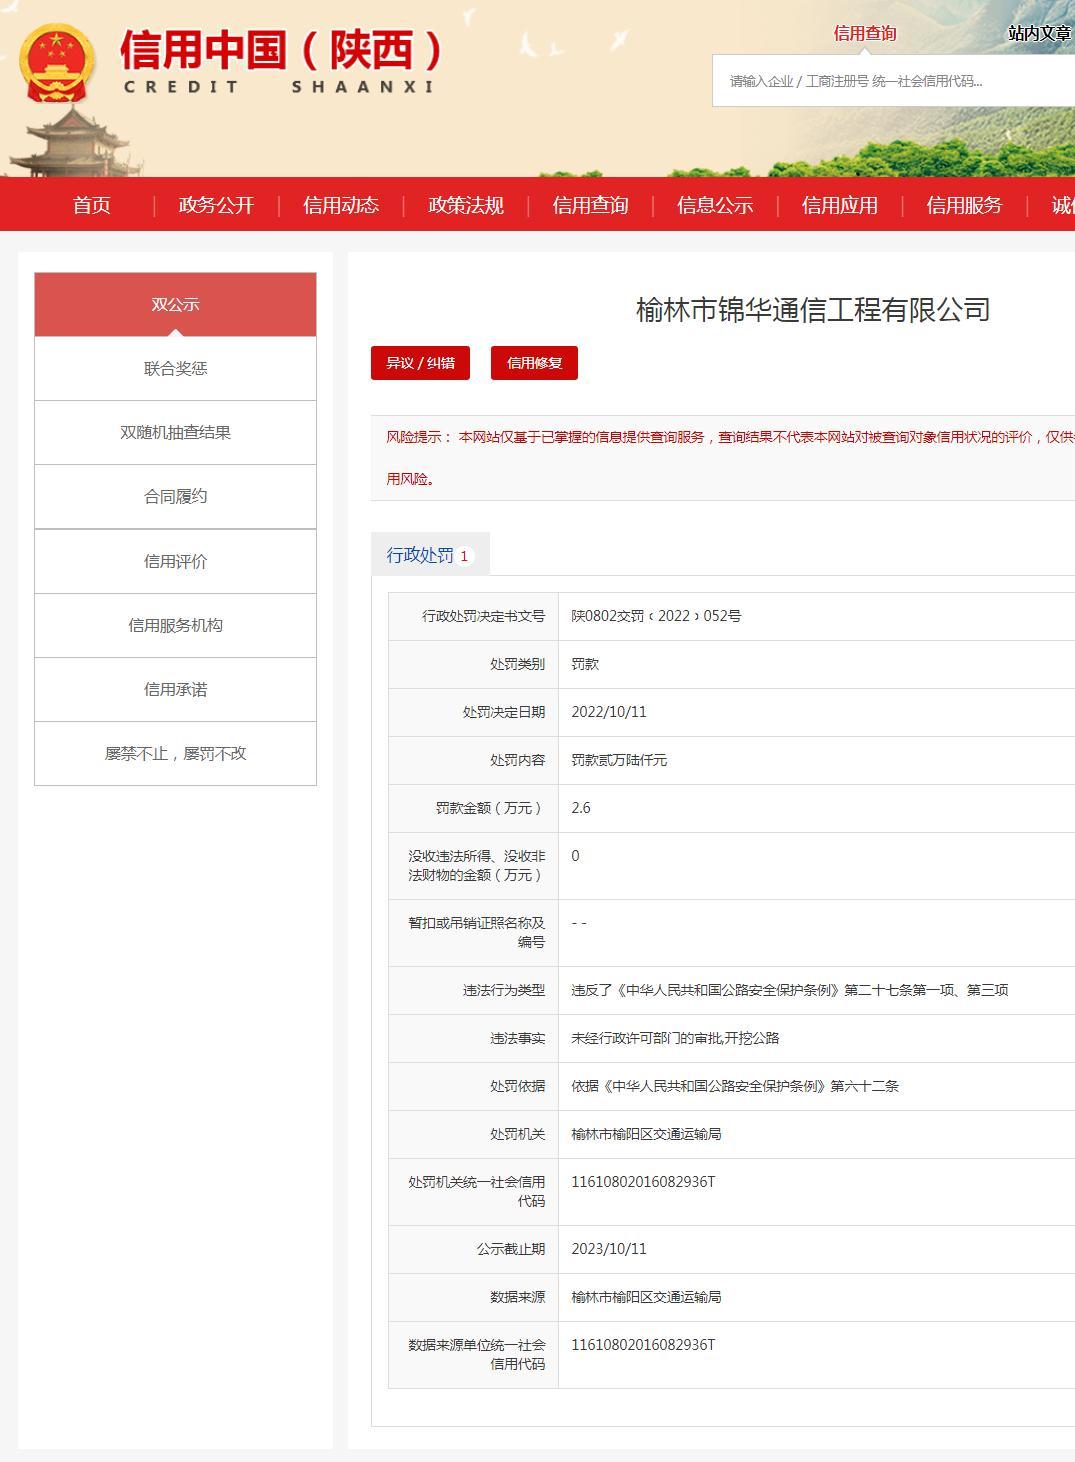Focus the enterprise name search field

coord(893,81)
